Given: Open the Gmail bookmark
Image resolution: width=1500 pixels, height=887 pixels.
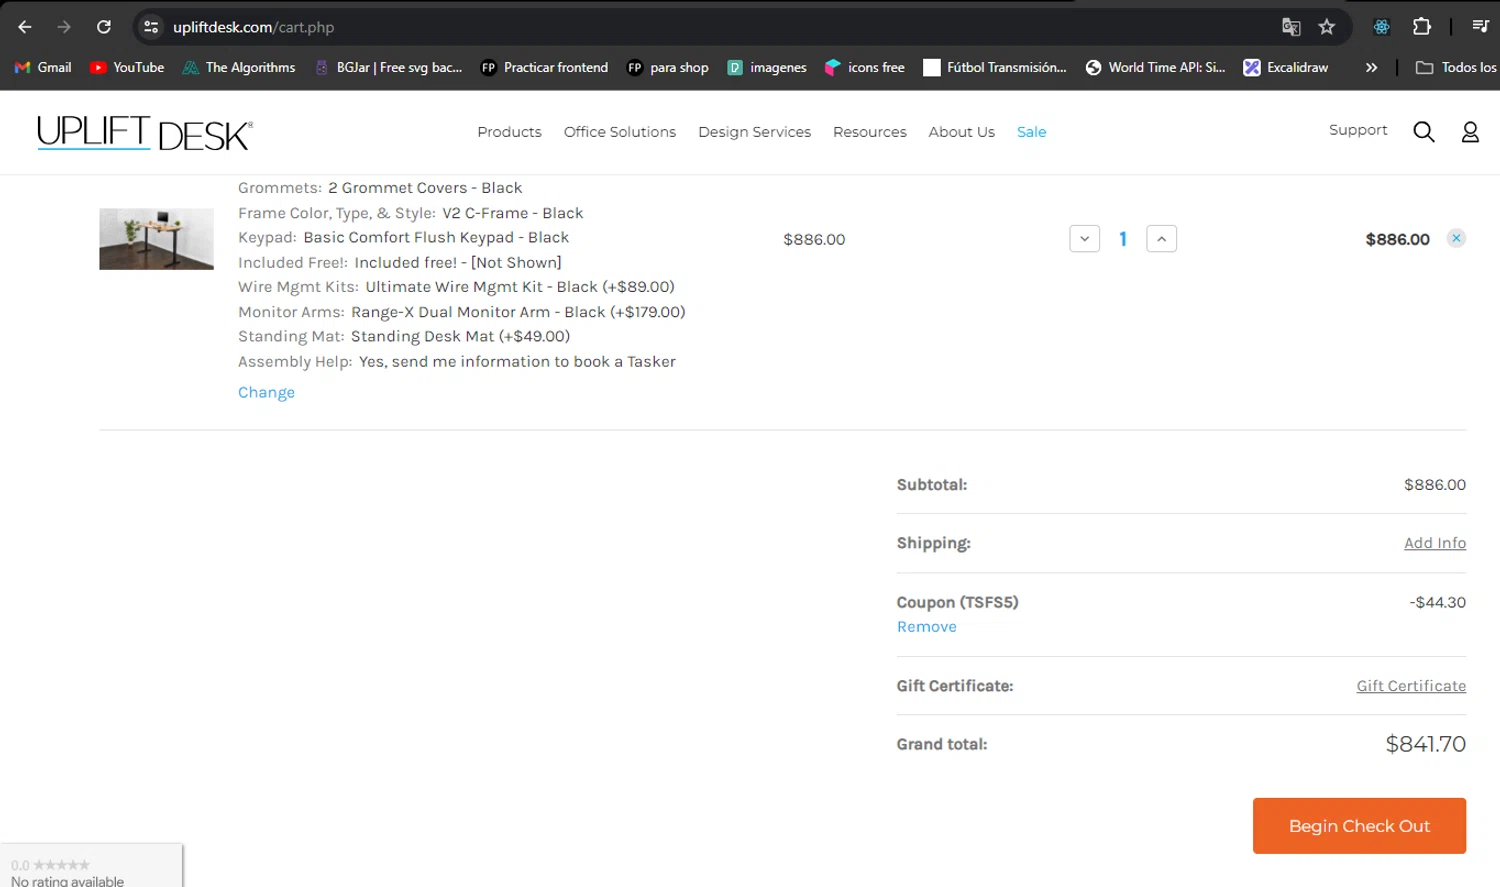Looking at the screenshot, I should (x=43, y=67).
